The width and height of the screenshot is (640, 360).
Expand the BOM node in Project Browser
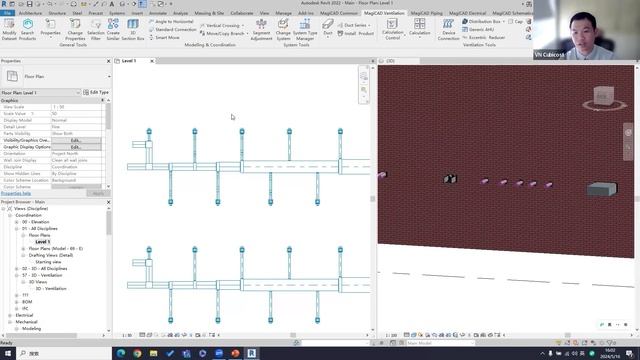point(17,302)
